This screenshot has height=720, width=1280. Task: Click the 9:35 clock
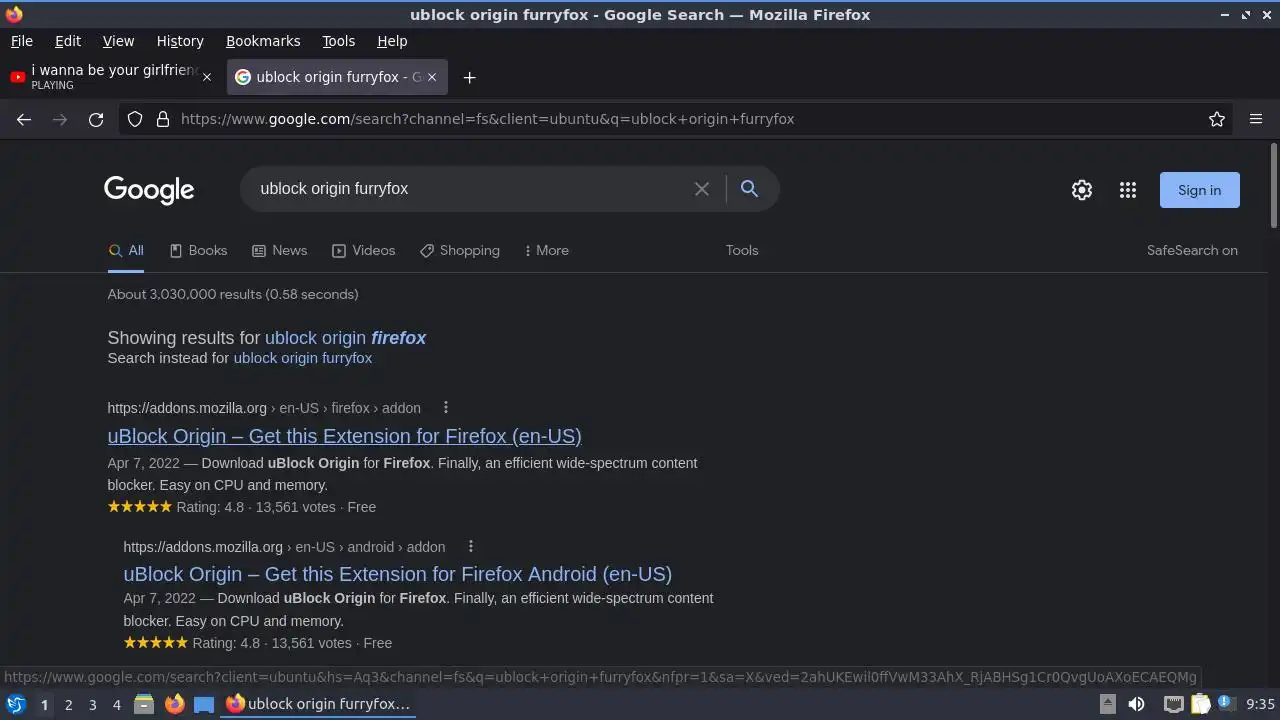[1260, 704]
